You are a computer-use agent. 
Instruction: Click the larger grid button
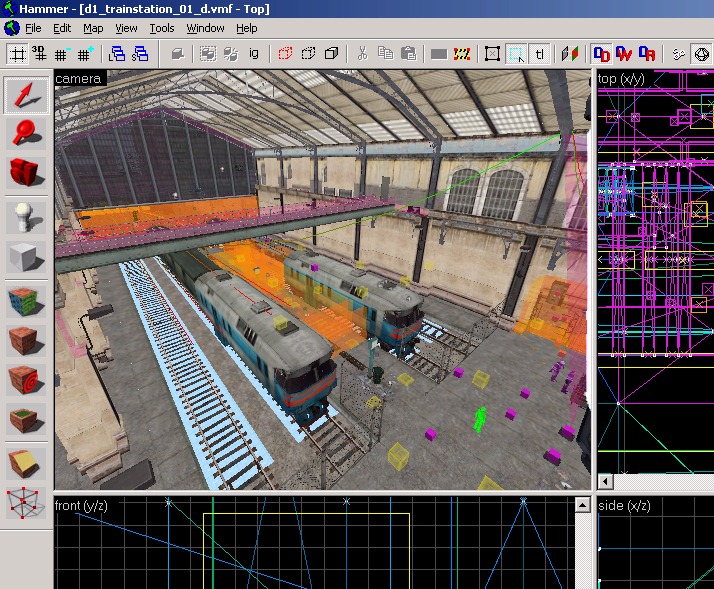point(85,54)
